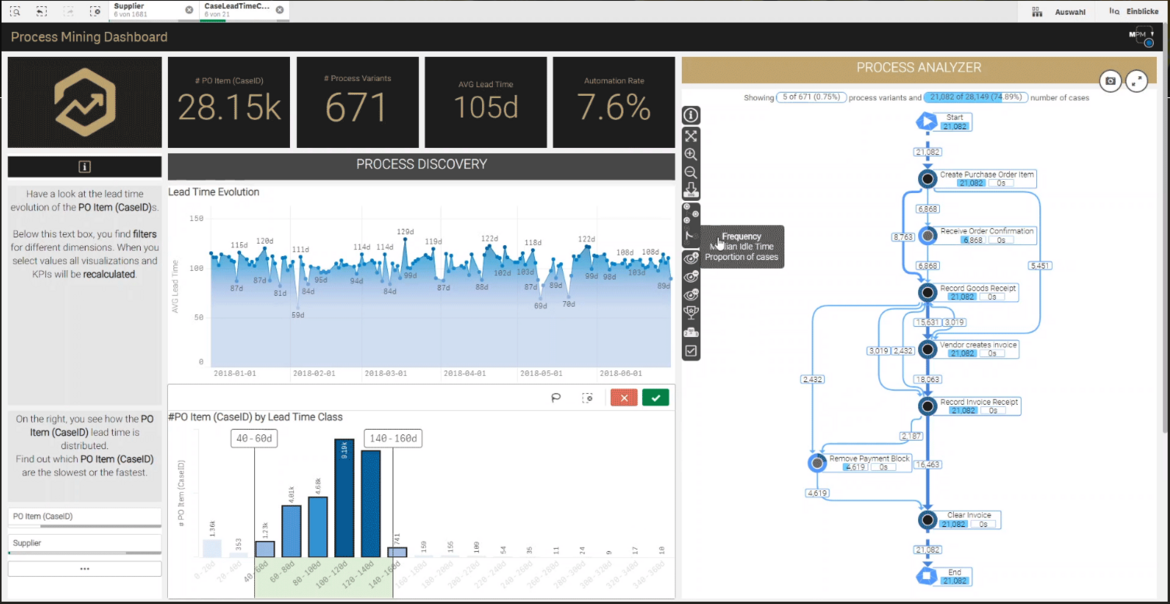Open the Supplier selection tab

(x=145, y=10)
